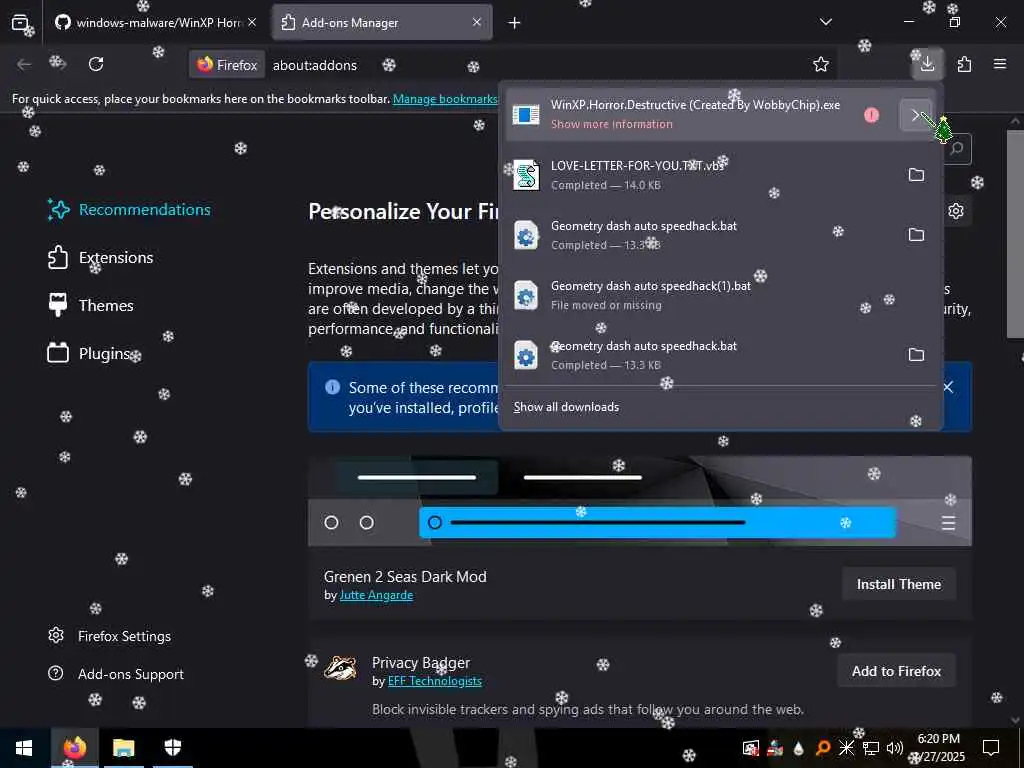Viewport: 1024px width, 768px height.
Task: Click the add-ons search magnifier icon
Action: [957, 149]
